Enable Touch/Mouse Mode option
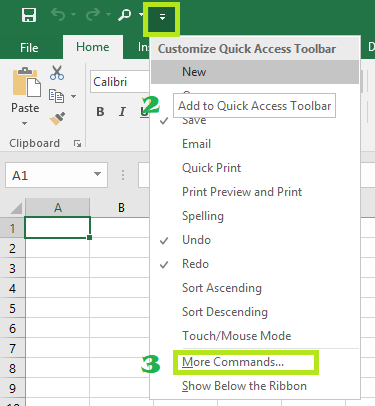This screenshot has width=375, height=406. coord(255,336)
